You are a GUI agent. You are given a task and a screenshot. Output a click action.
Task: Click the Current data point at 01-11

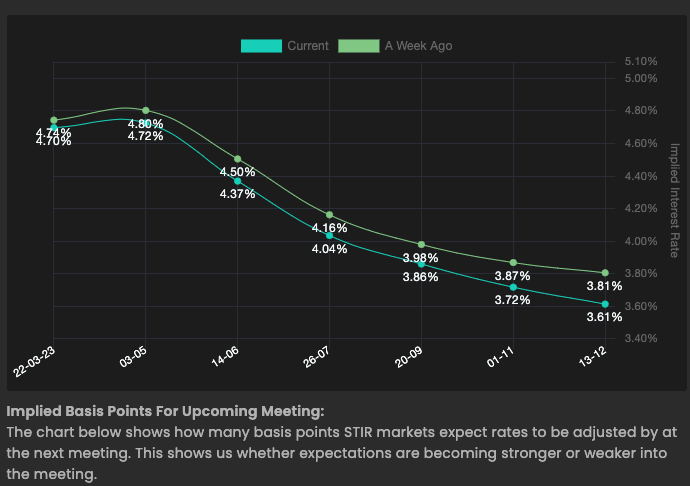click(x=513, y=287)
